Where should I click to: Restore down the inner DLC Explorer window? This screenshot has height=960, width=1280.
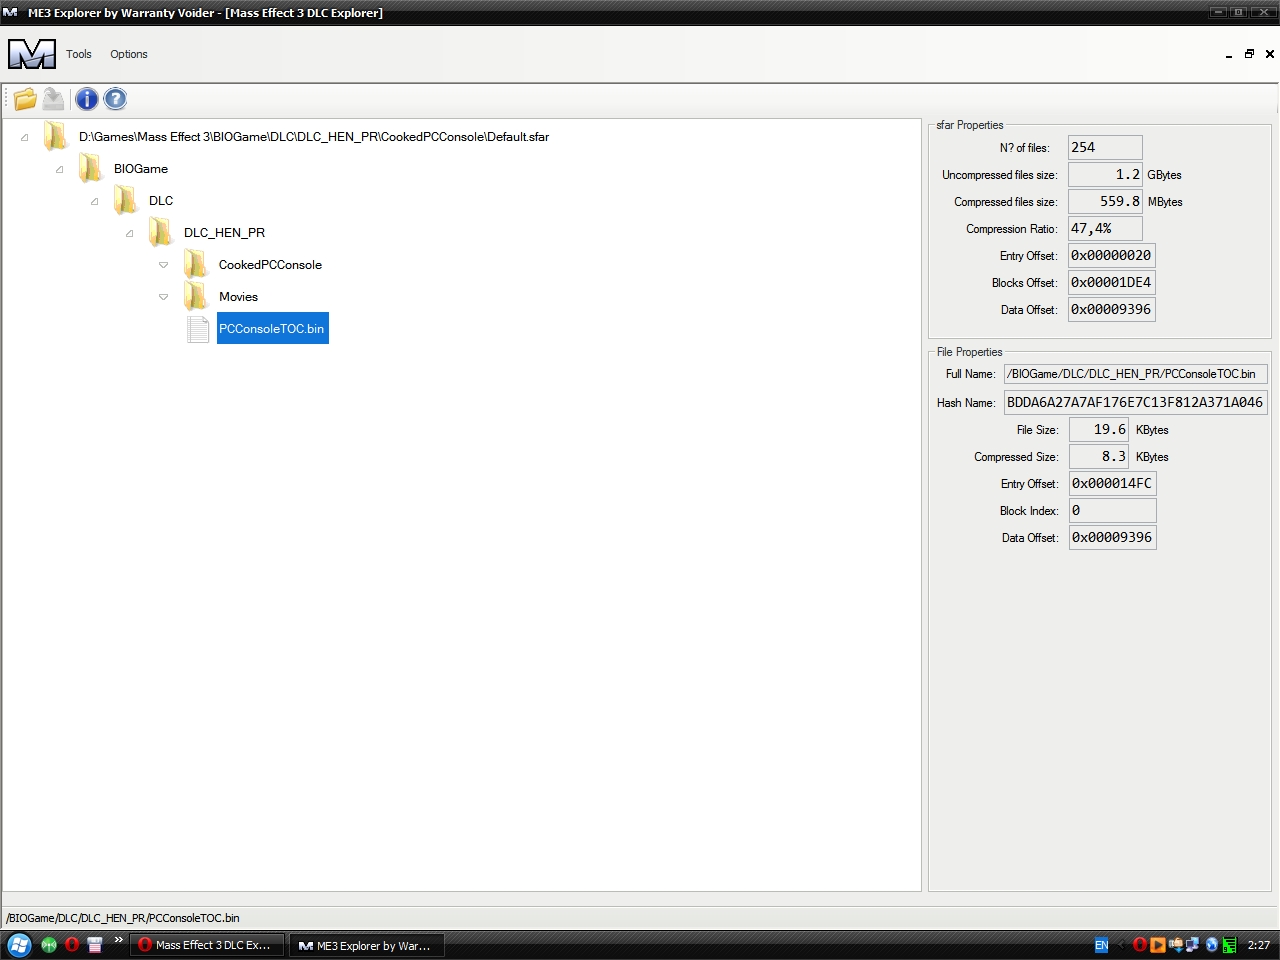pyautogui.click(x=1249, y=54)
